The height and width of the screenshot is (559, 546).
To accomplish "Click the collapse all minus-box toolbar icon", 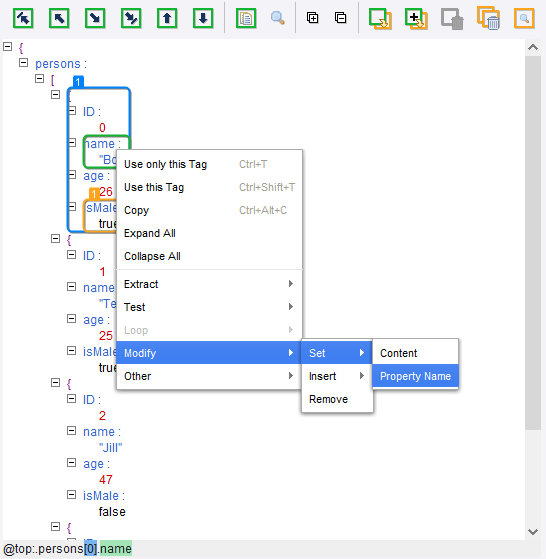I will pos(341,17).
